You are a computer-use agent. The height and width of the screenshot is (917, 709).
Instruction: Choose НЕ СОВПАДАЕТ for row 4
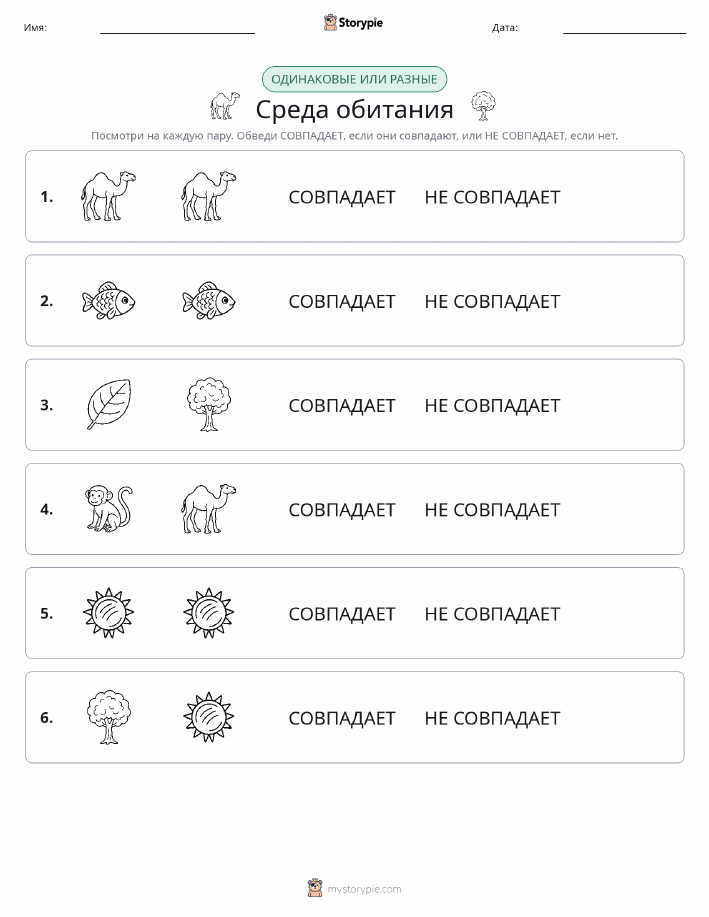point(492,509)
